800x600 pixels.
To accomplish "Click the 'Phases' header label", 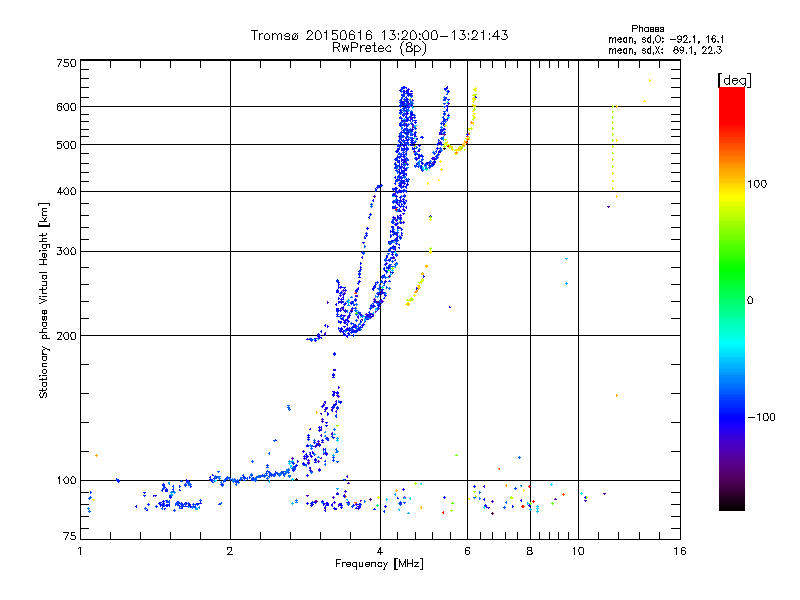I will [647, 29].
